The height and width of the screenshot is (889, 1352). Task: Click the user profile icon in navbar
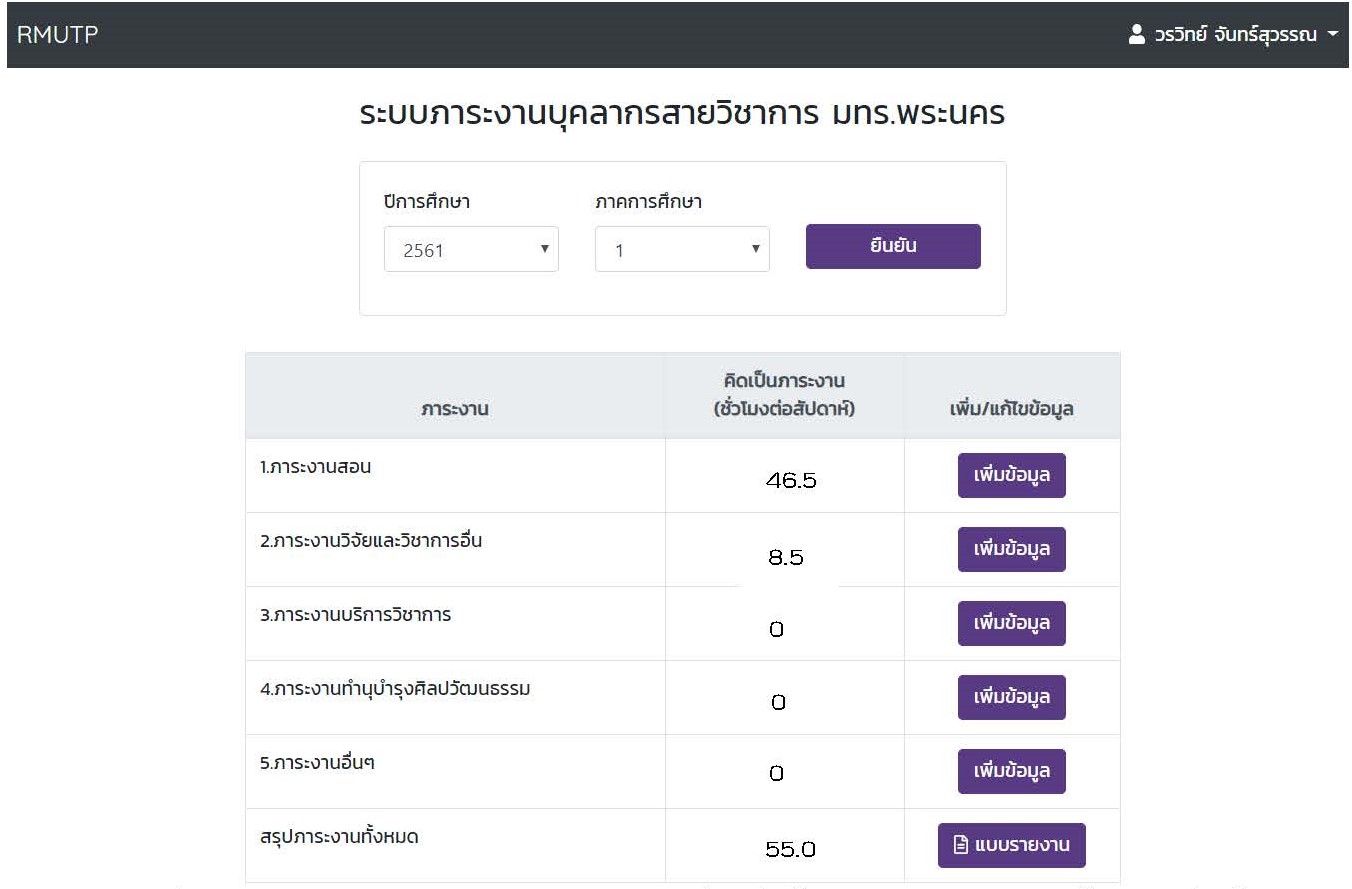(x=1136, y=35)
